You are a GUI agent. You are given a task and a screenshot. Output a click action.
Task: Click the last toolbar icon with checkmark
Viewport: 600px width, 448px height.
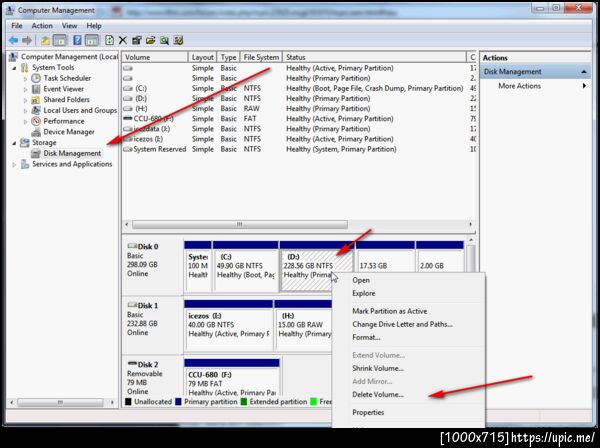tap(178, 40)
